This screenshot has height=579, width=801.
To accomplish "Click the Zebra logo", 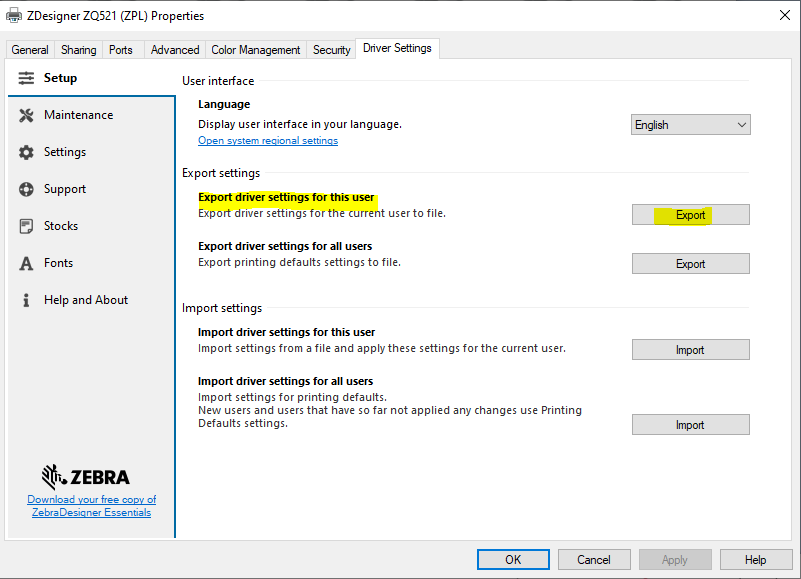I will tap(90, 477).
